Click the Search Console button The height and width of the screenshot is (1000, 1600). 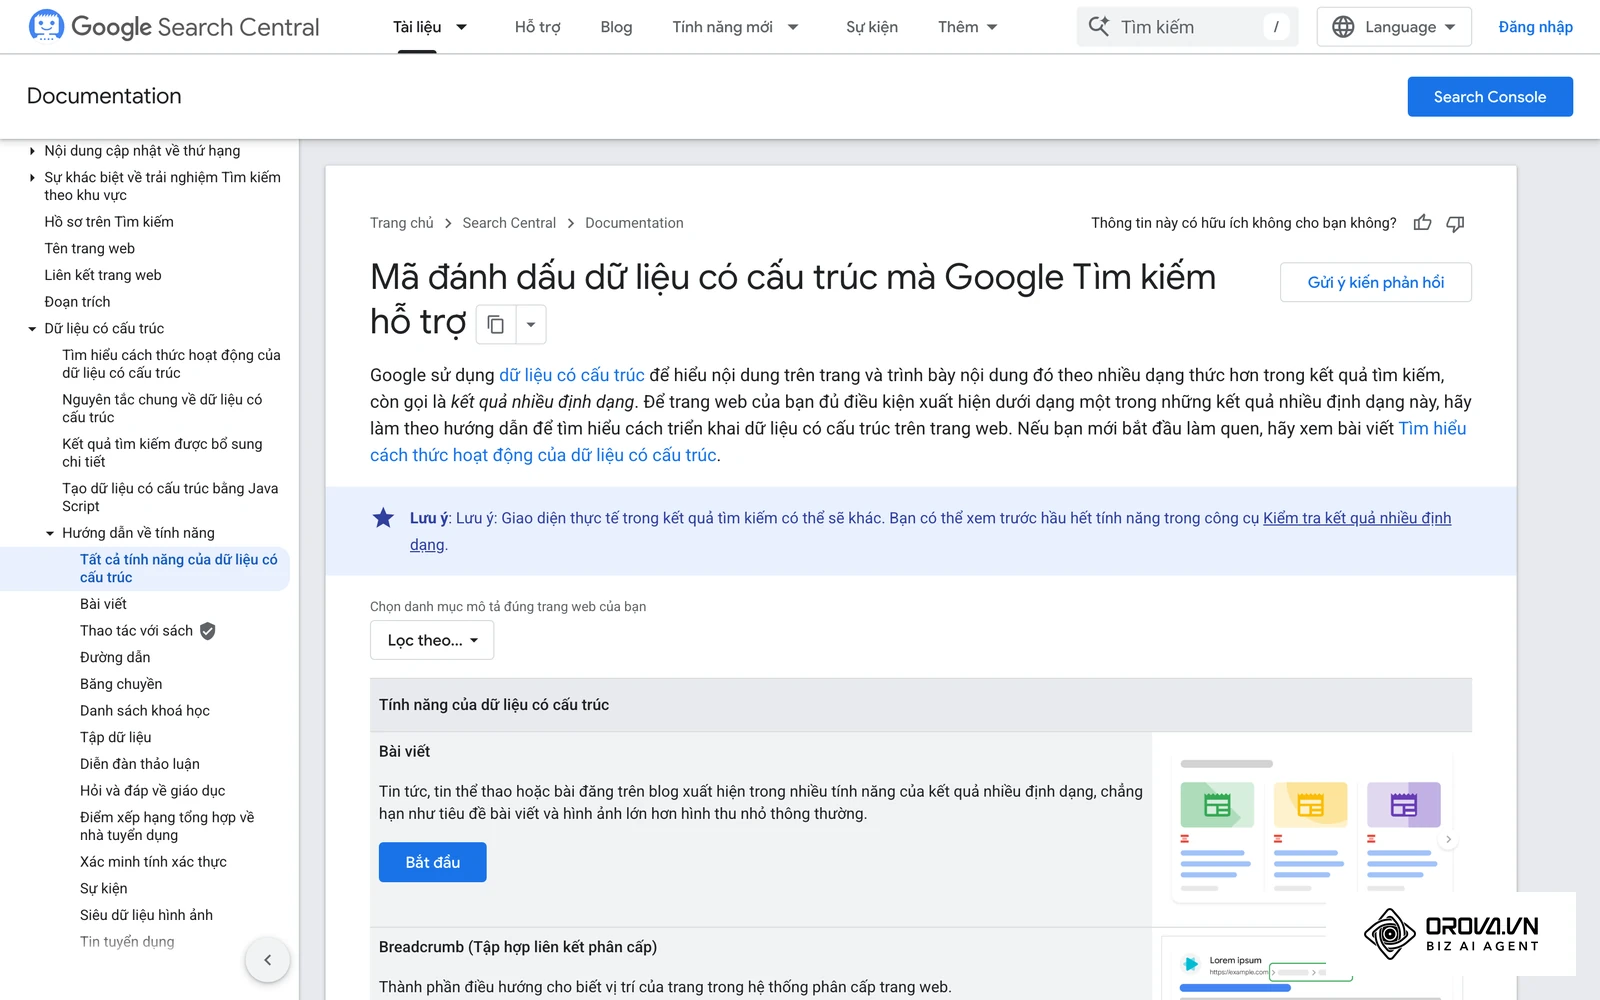(x=1490, y=97)
